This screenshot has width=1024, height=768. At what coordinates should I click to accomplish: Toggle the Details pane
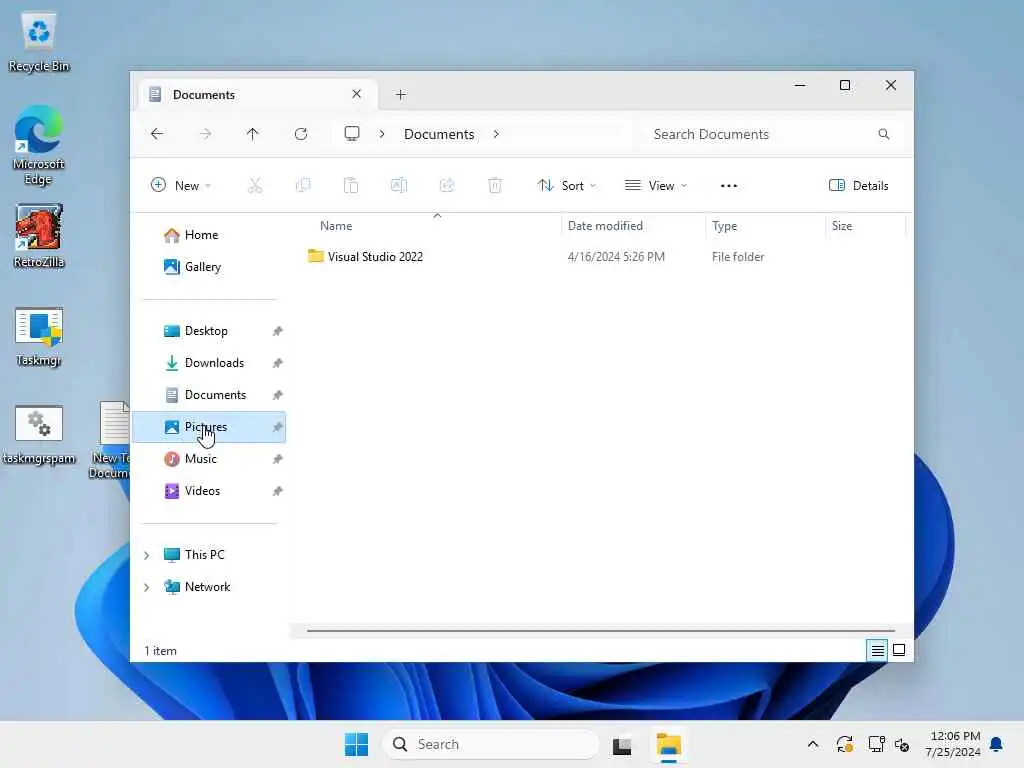click(858, 185)
